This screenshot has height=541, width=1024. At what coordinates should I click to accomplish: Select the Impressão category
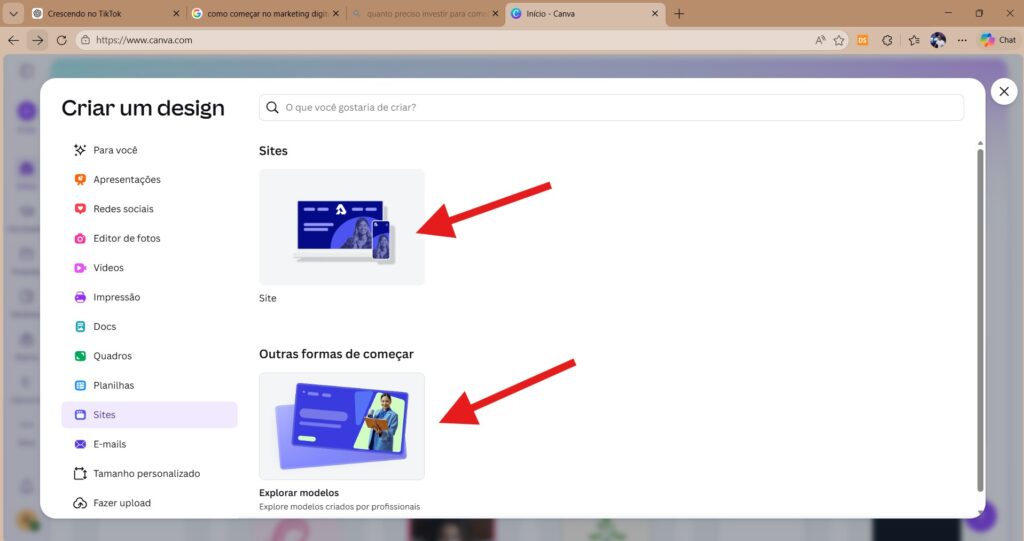click(x=149, y=297)
